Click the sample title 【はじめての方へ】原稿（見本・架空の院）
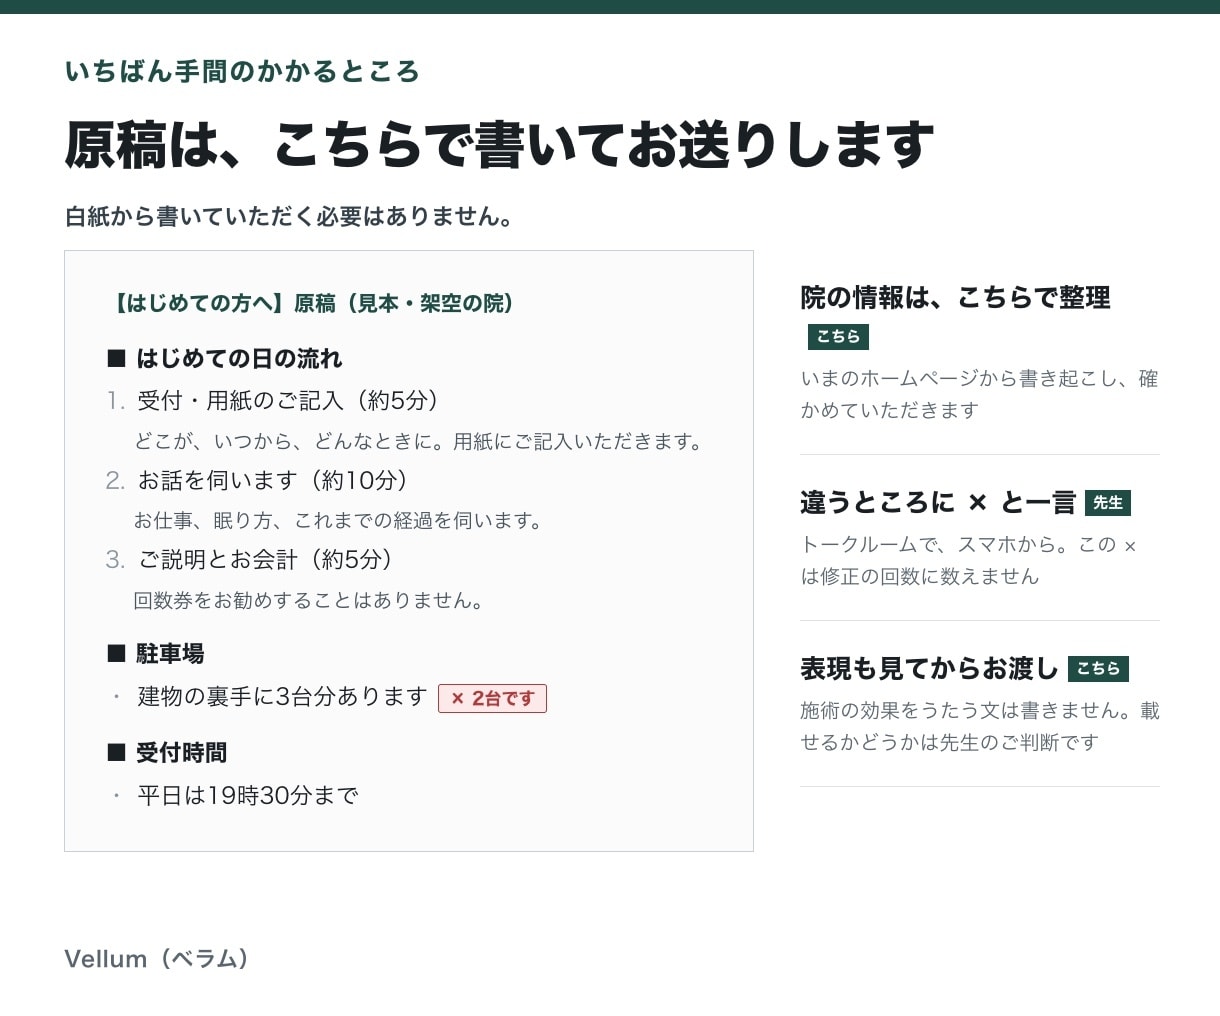1220x1016 pixels. tap(312, 304)
